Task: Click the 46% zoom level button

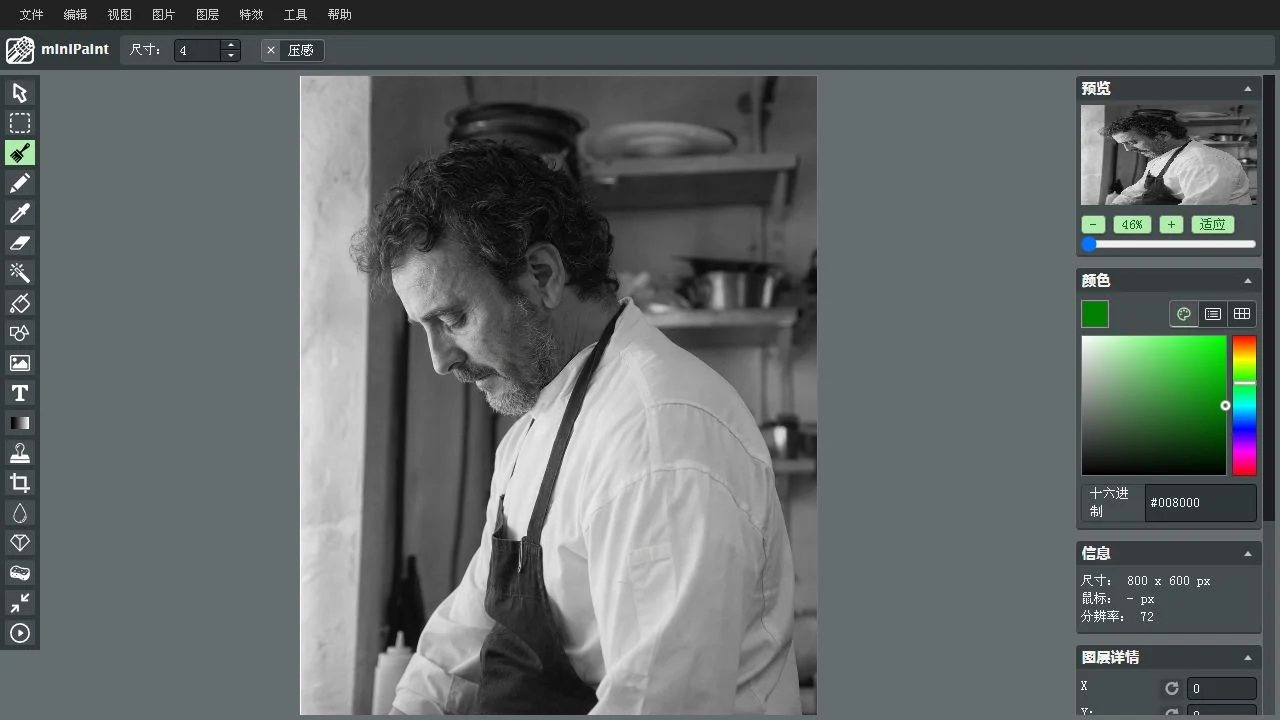Action: click(x=1132, y=225)
